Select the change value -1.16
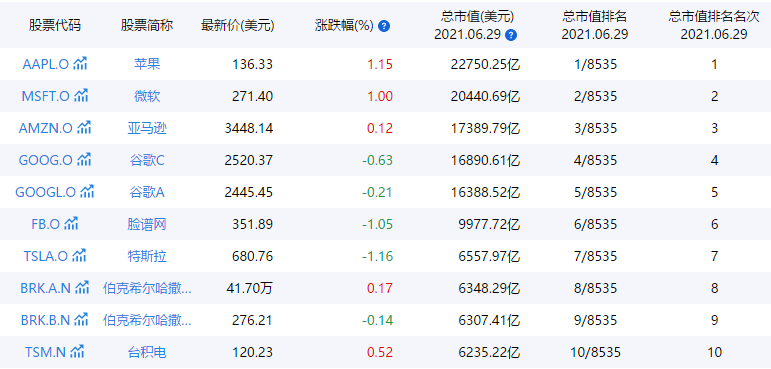 [x=378, y=256]
